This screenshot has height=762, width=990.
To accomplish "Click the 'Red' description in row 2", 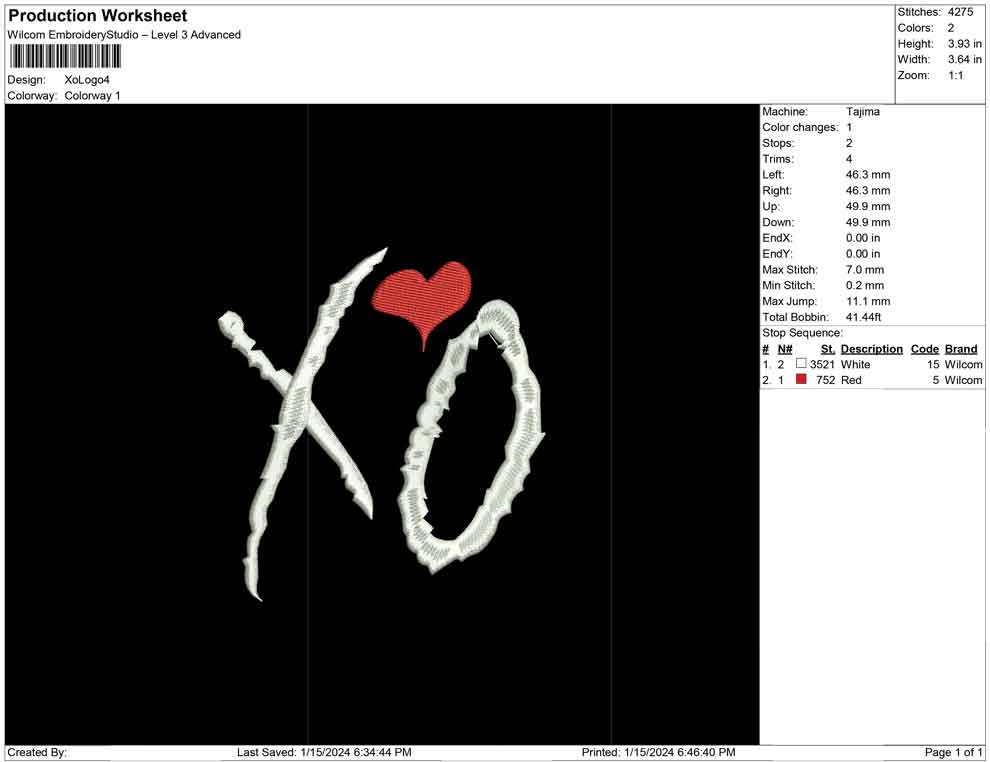I will click(x=851, y=380).
